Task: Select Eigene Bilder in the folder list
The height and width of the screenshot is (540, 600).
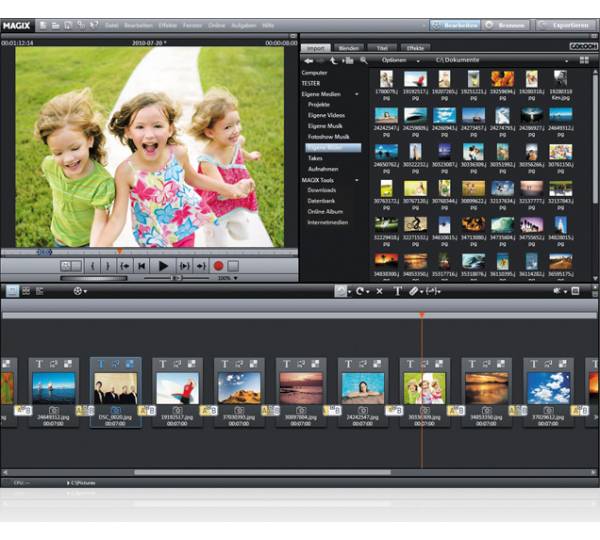Action: coord(324,147)
